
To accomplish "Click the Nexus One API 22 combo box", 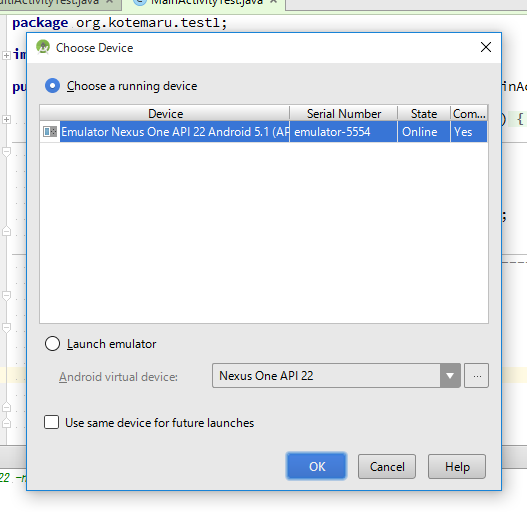I will [x=336, y=376].
